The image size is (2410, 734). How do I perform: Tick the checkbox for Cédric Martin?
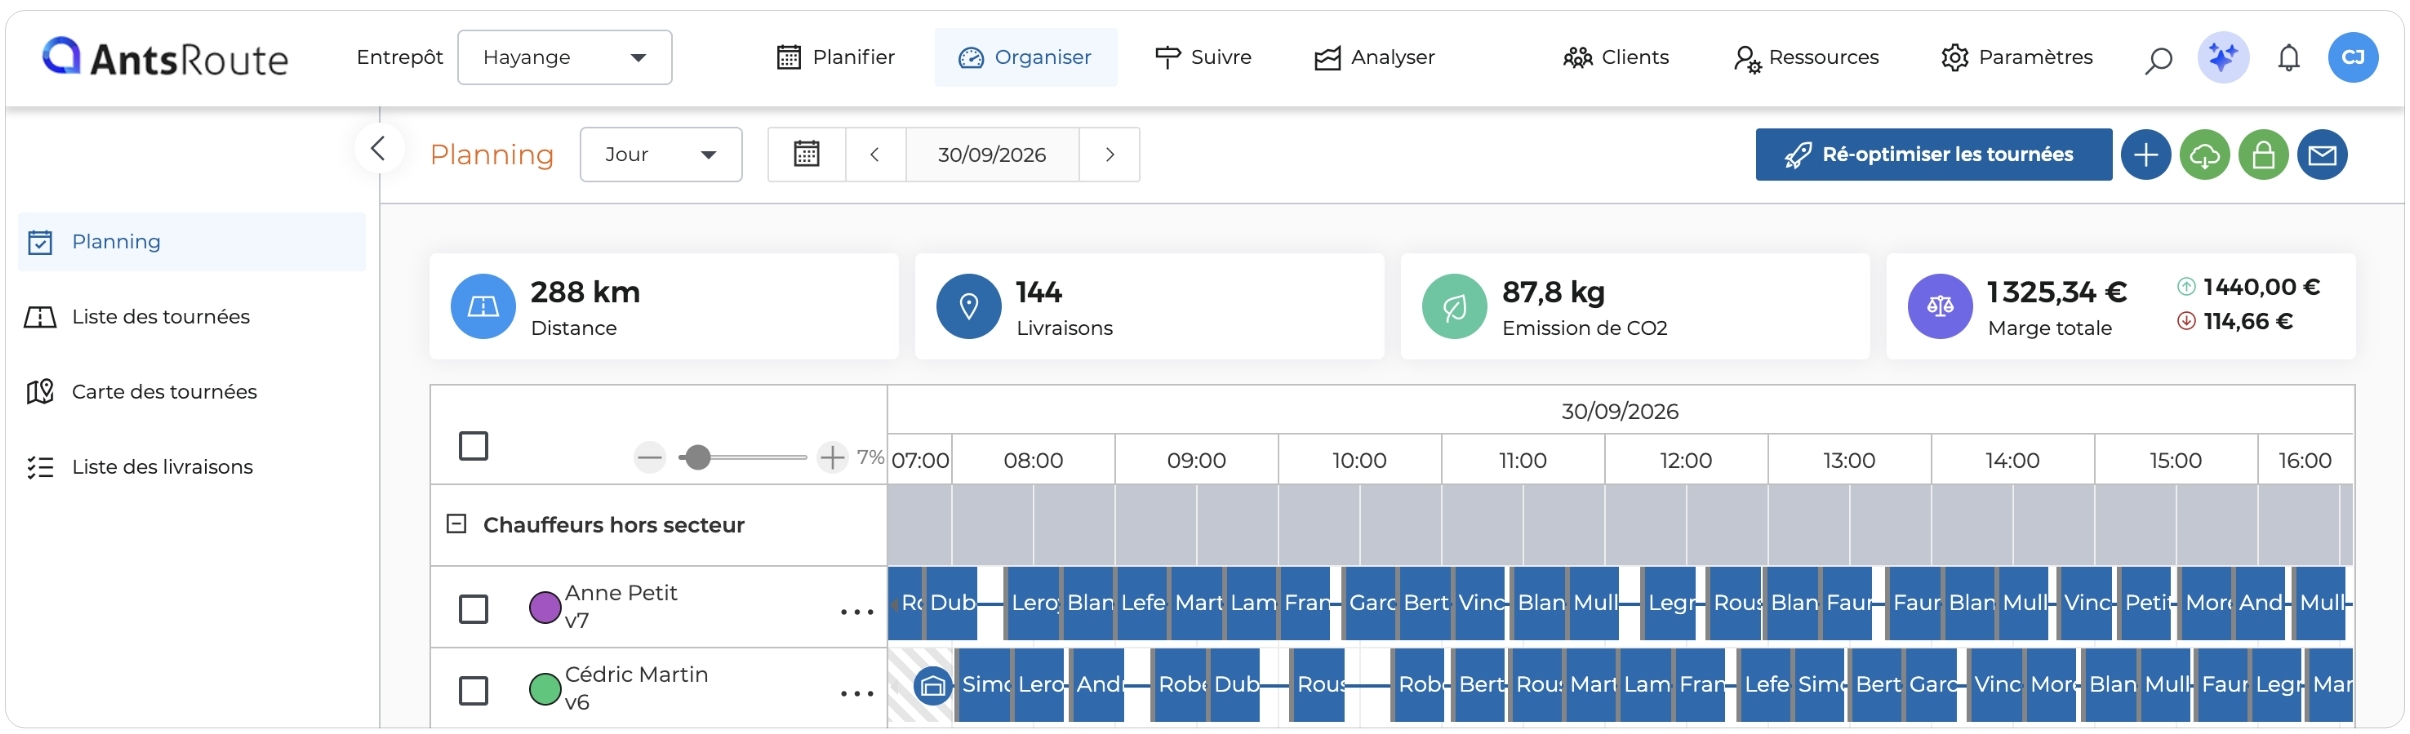(474, 691)
